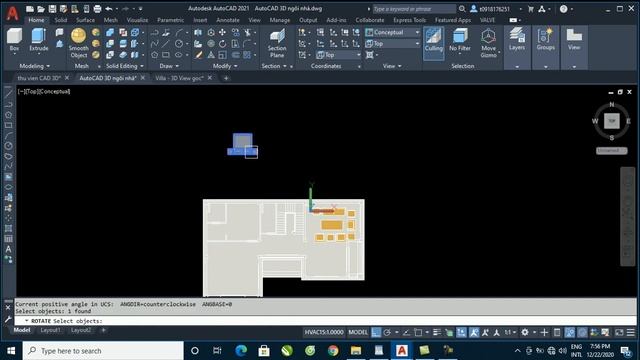Click the Rotate tool in Modify panel
This screenshot has width=640, height=360.
click(222, 44)
